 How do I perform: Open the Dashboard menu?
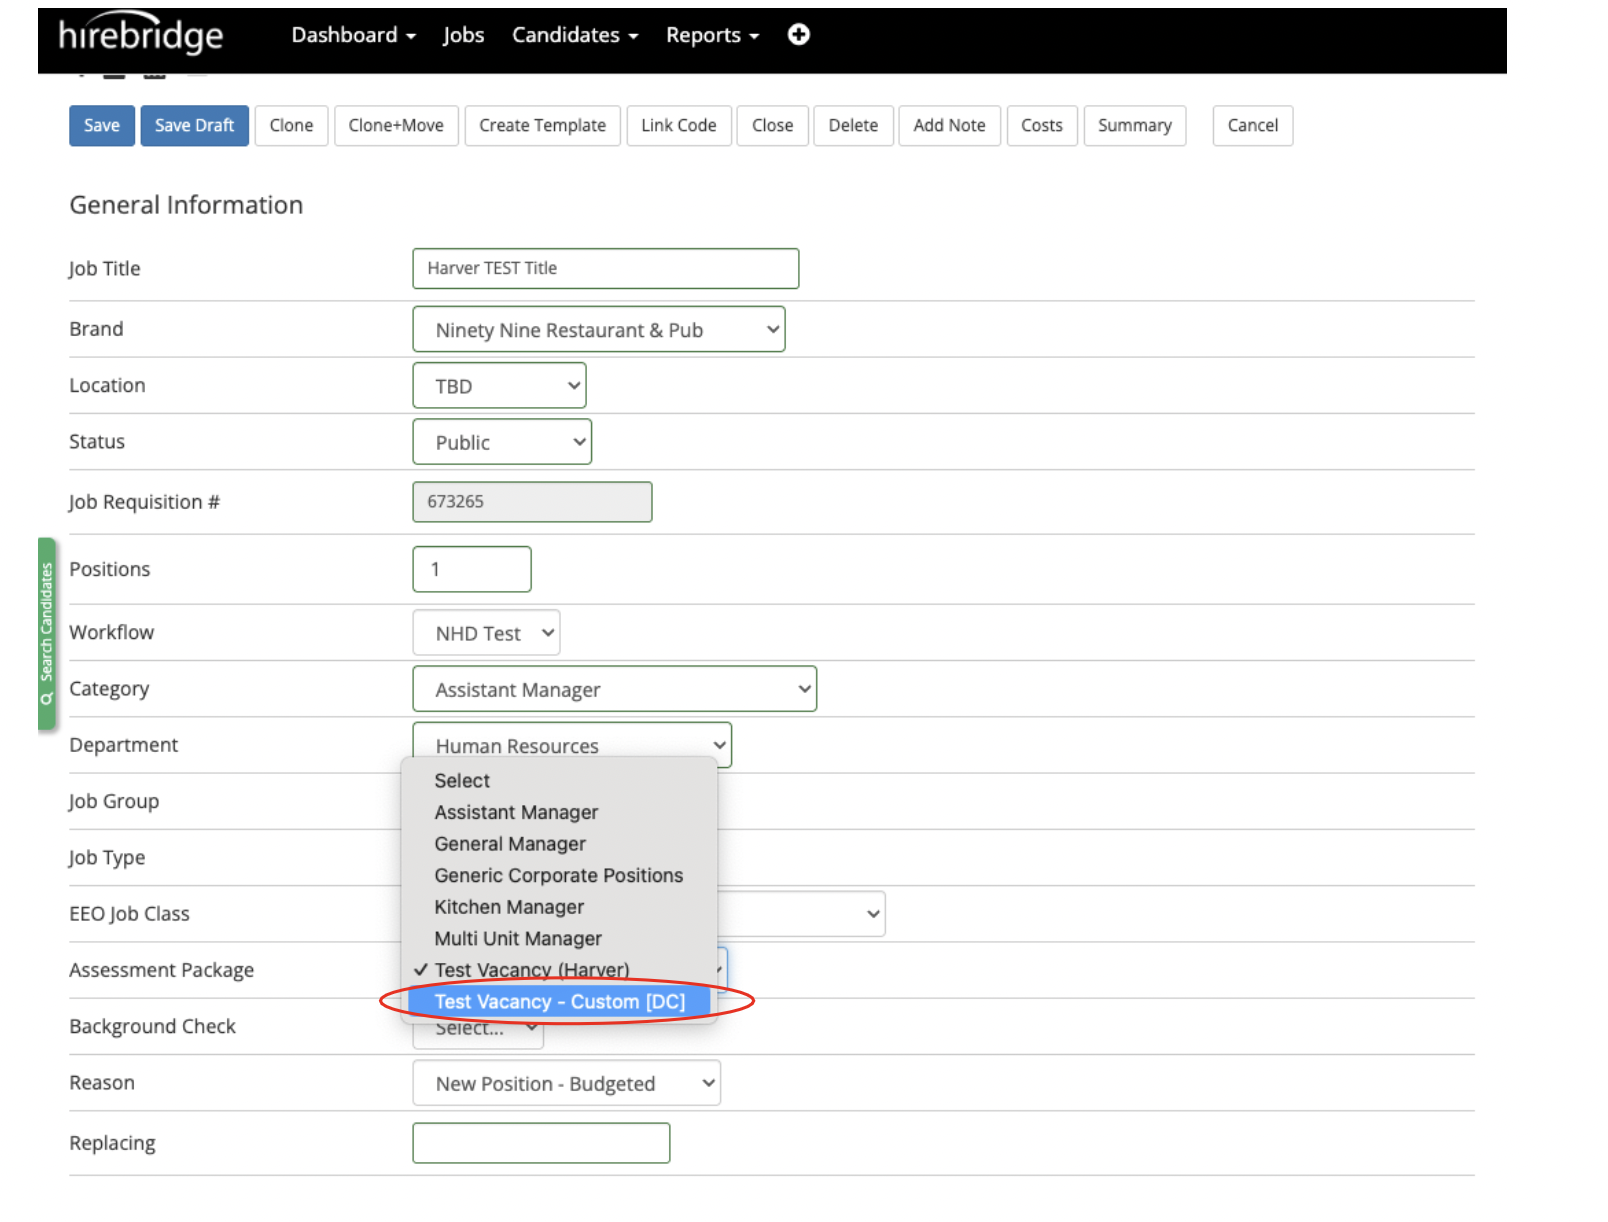click(353, 35)
